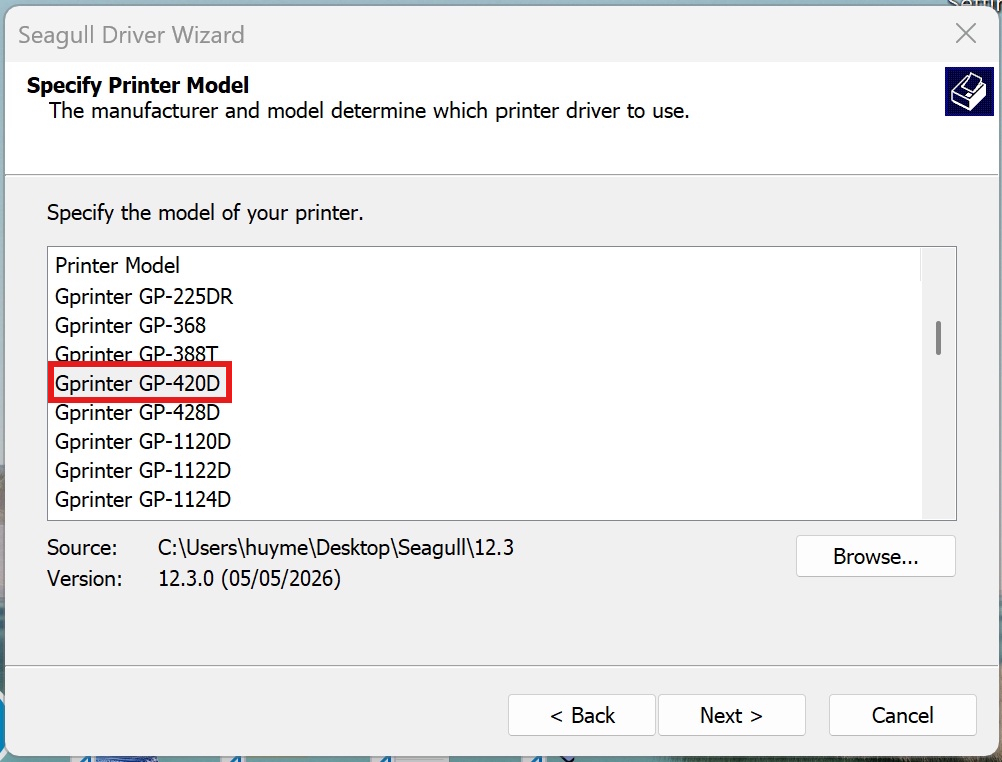Click the Source path text
1002x762 pixels.
pyautogui.click(x=335, y=548)
